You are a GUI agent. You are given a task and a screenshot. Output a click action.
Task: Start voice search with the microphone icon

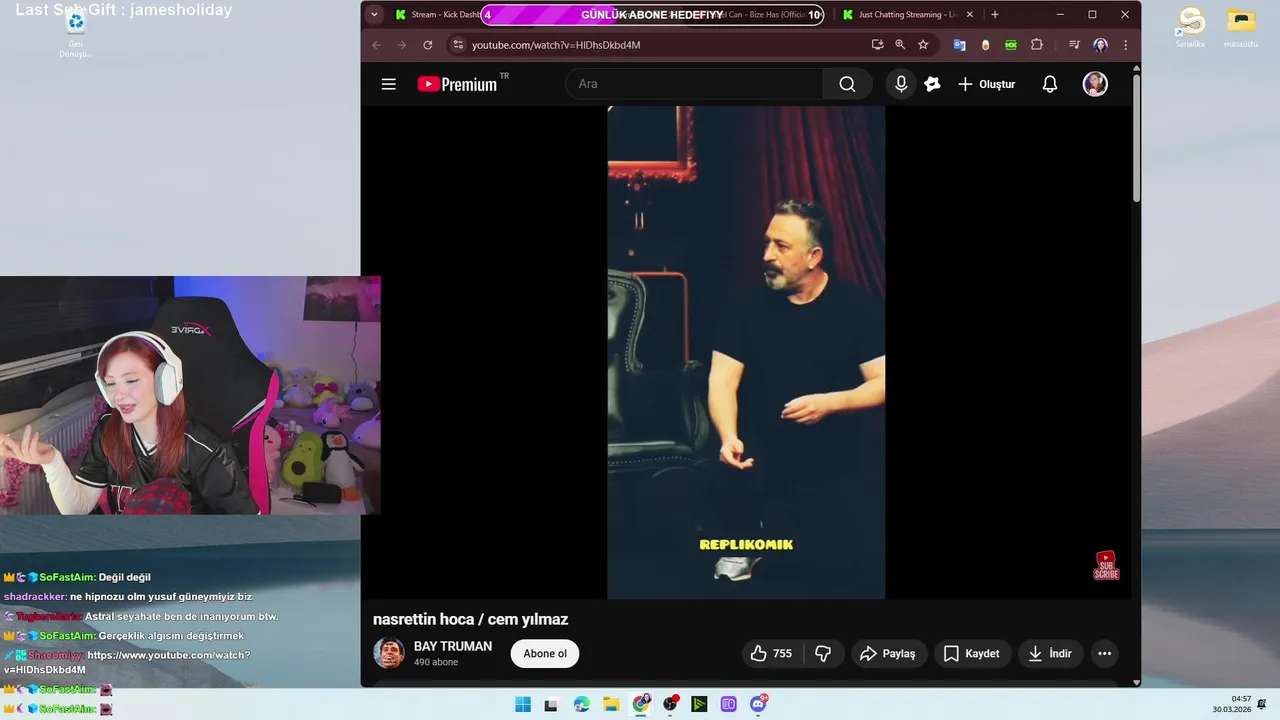point(901,84)
